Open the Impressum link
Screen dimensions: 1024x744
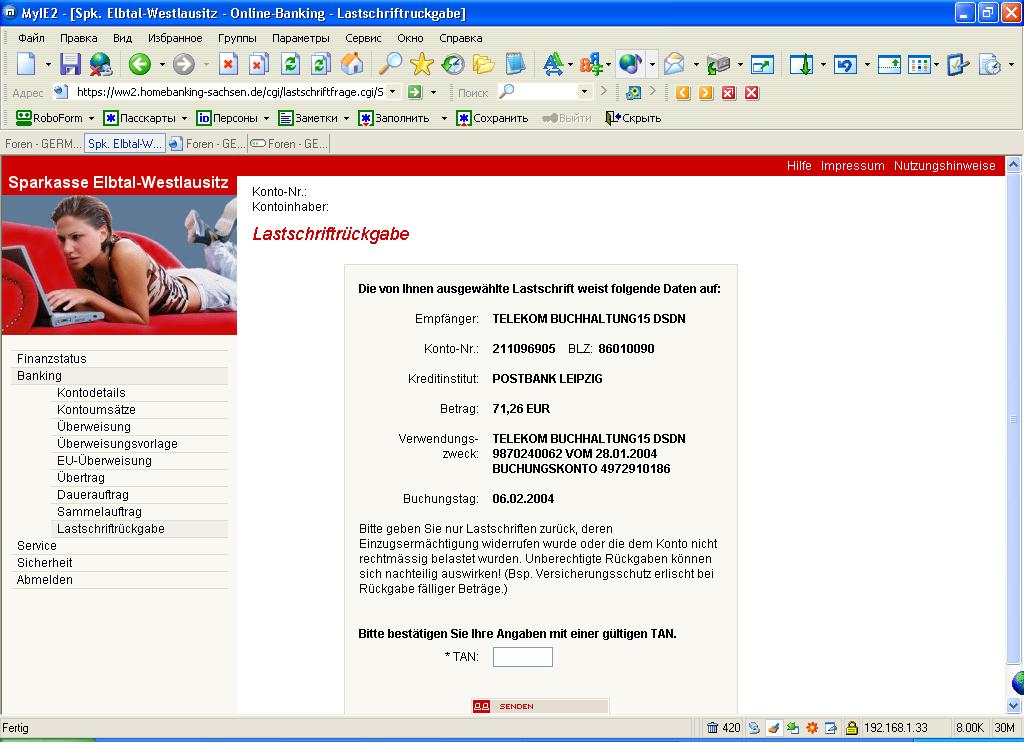coord(852,166)
